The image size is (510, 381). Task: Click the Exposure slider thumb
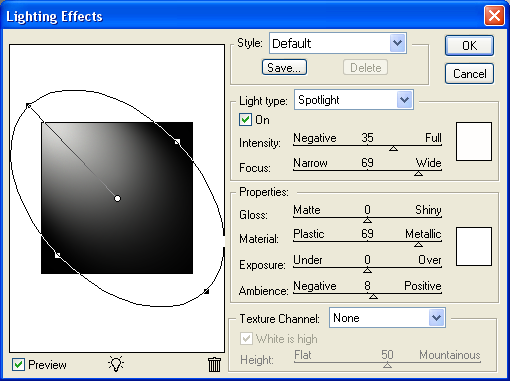point(367,270)
